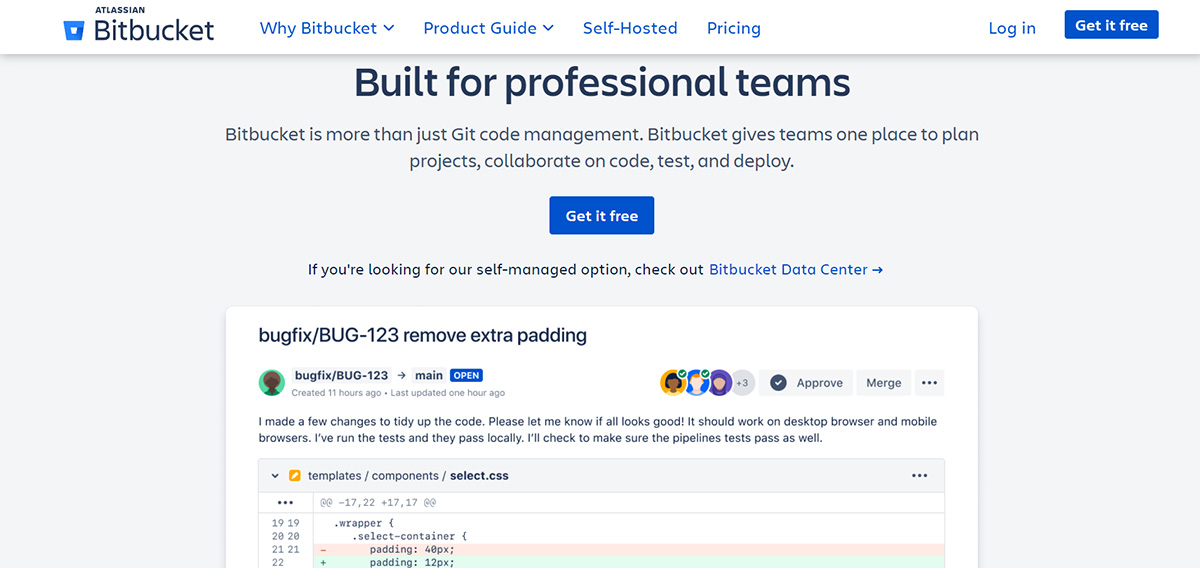1200x568 pixels.
Task: Open the select.css file more options menu
Action: coord(920,476)
